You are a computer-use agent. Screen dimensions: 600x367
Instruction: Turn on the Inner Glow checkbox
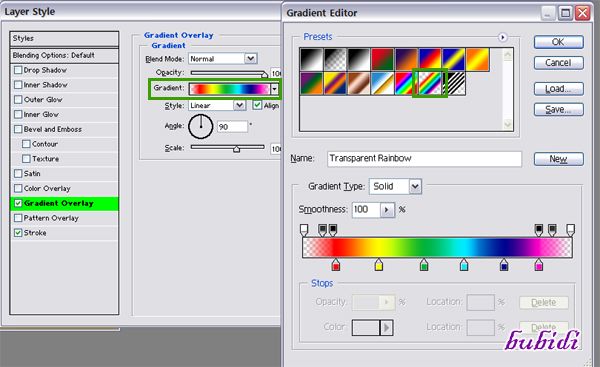[18, 114]
